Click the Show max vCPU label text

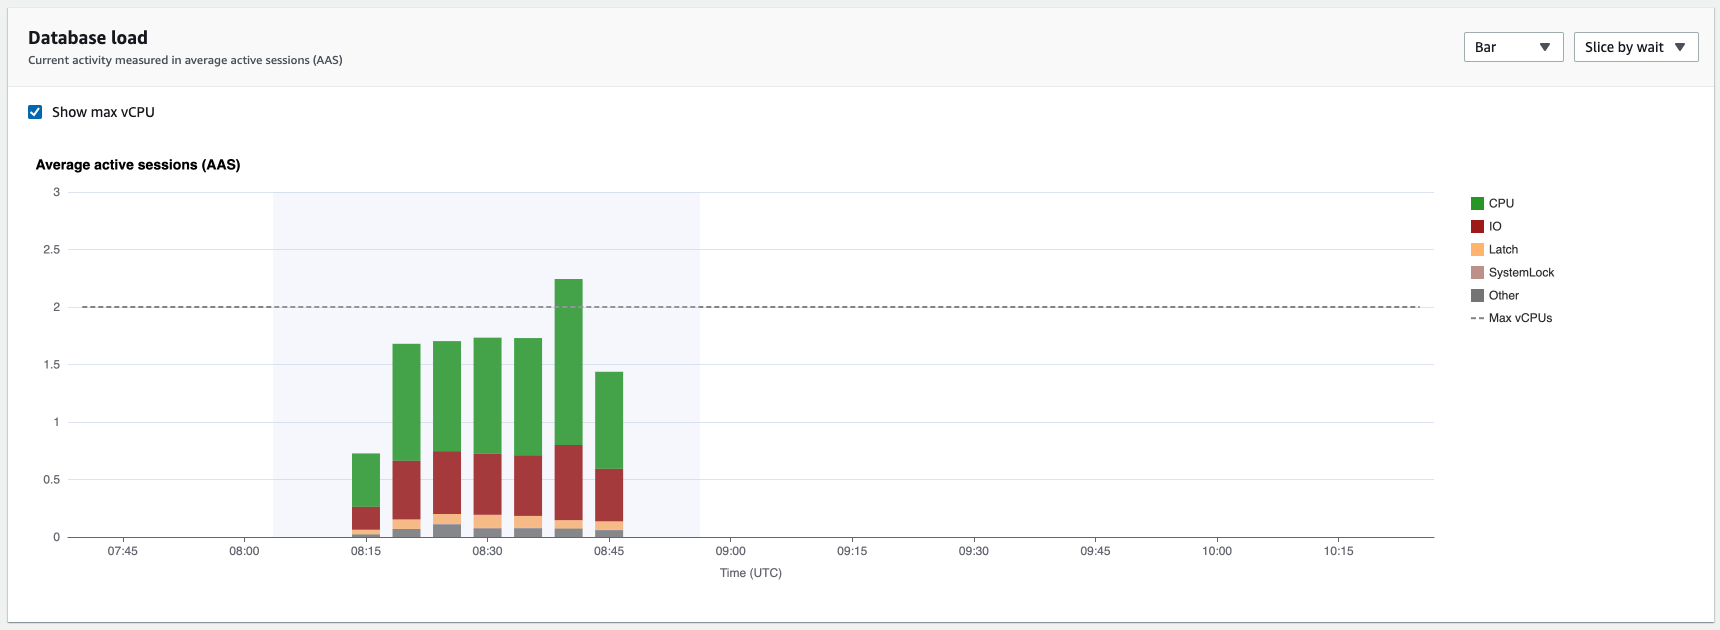pyautogui.click(x=103, y=112)
